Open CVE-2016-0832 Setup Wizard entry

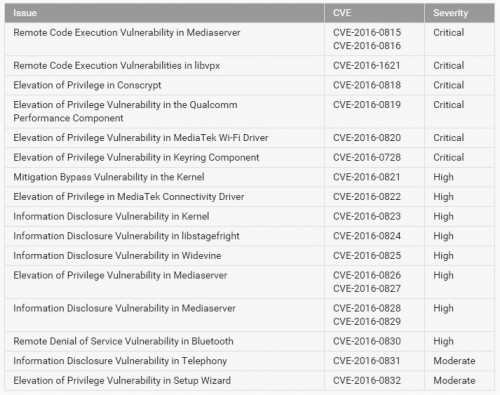(x=367, y=380)
